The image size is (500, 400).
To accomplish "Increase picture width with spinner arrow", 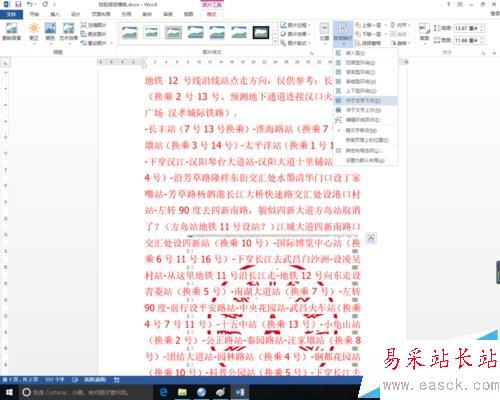I will 482,39.
